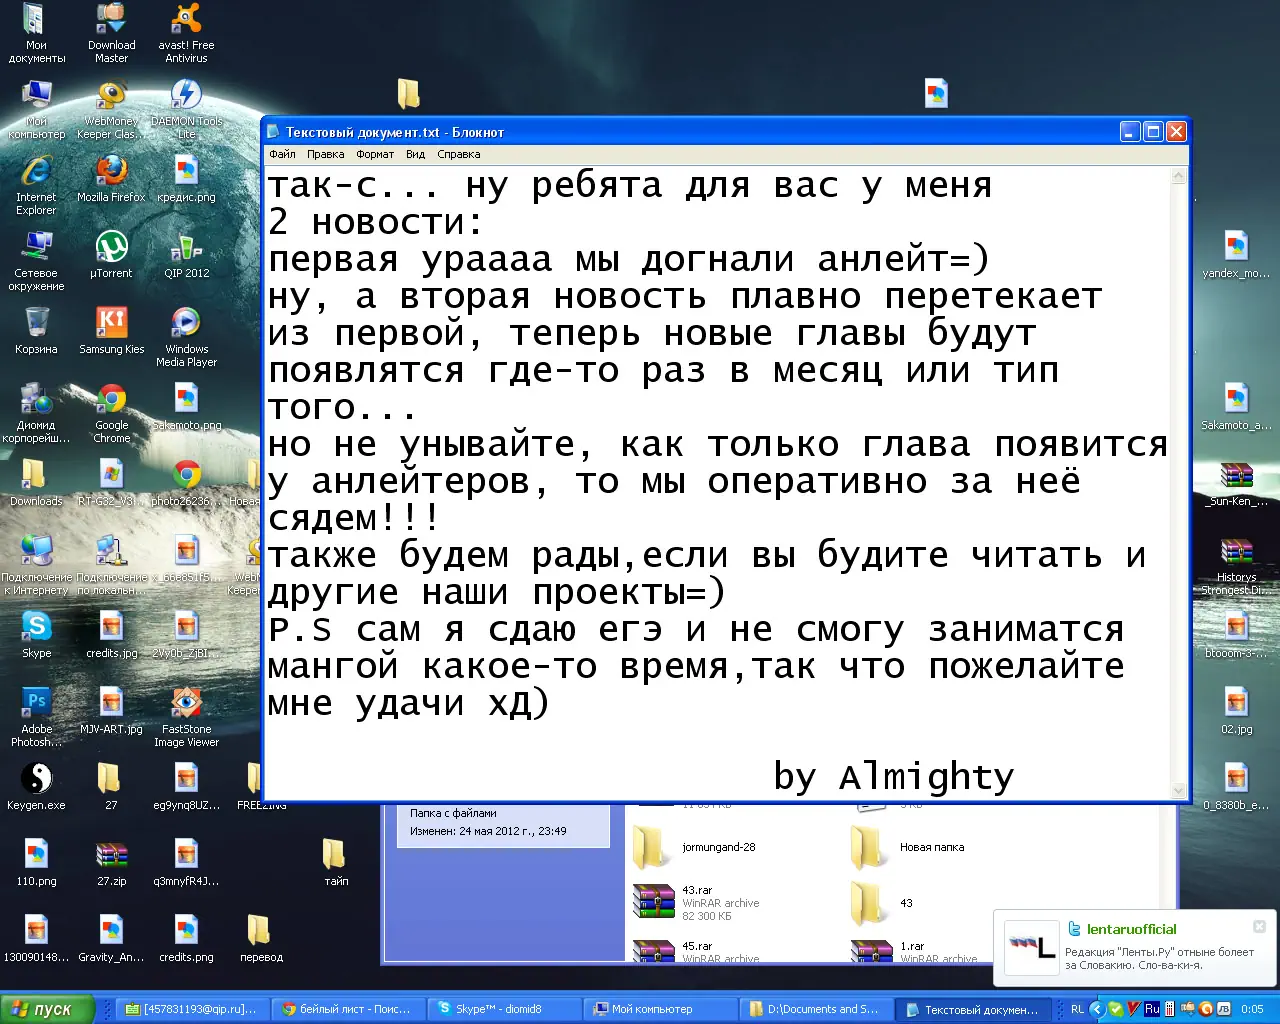Click the Windows Media Player shortcut
This screenshot has height=1024, width=1280.
point(186,323)
